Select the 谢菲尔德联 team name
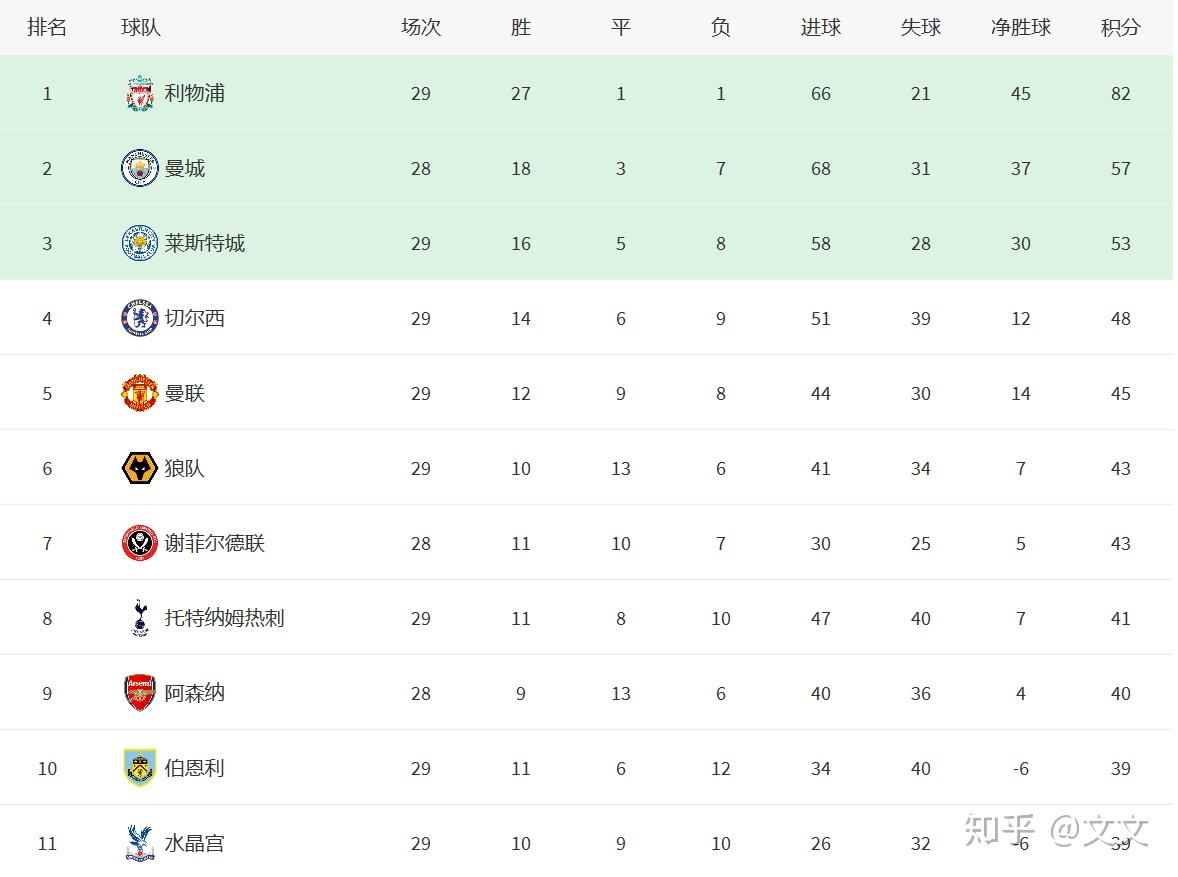1178x877 pixels. pos(214,543)
